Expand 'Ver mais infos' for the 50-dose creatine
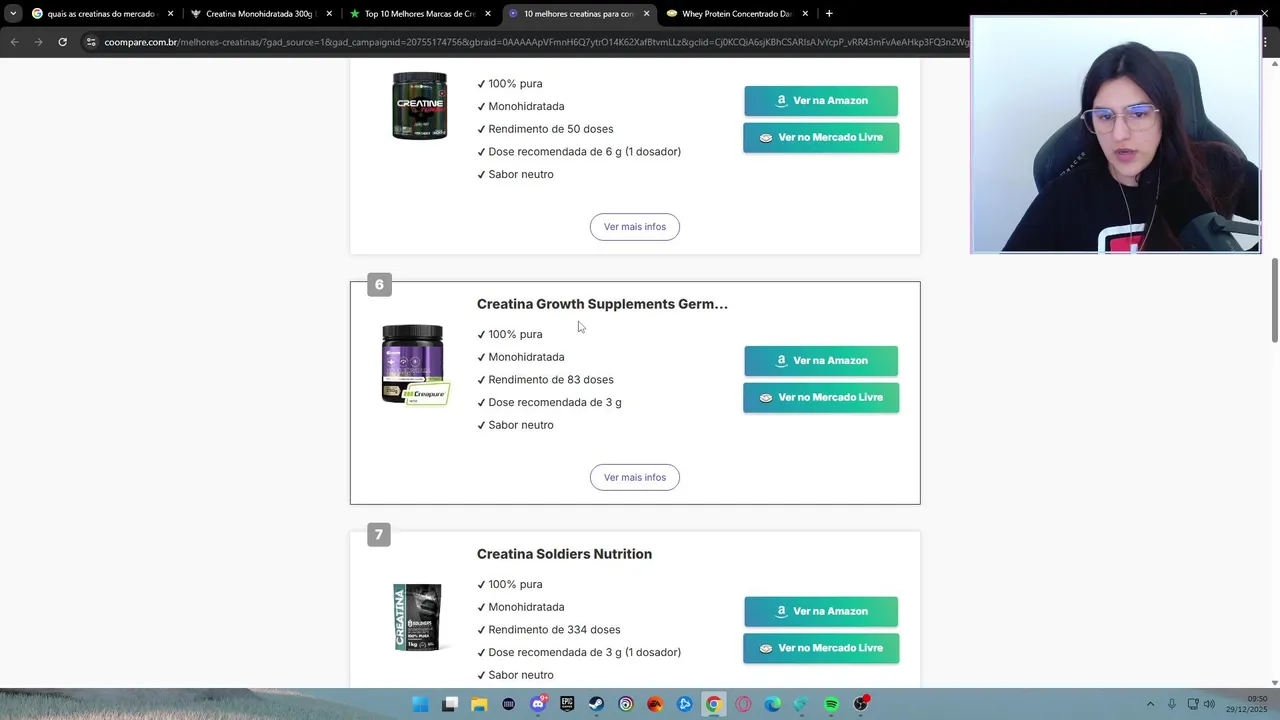Viewport: 1280px width, 720px height. point(635,227)
